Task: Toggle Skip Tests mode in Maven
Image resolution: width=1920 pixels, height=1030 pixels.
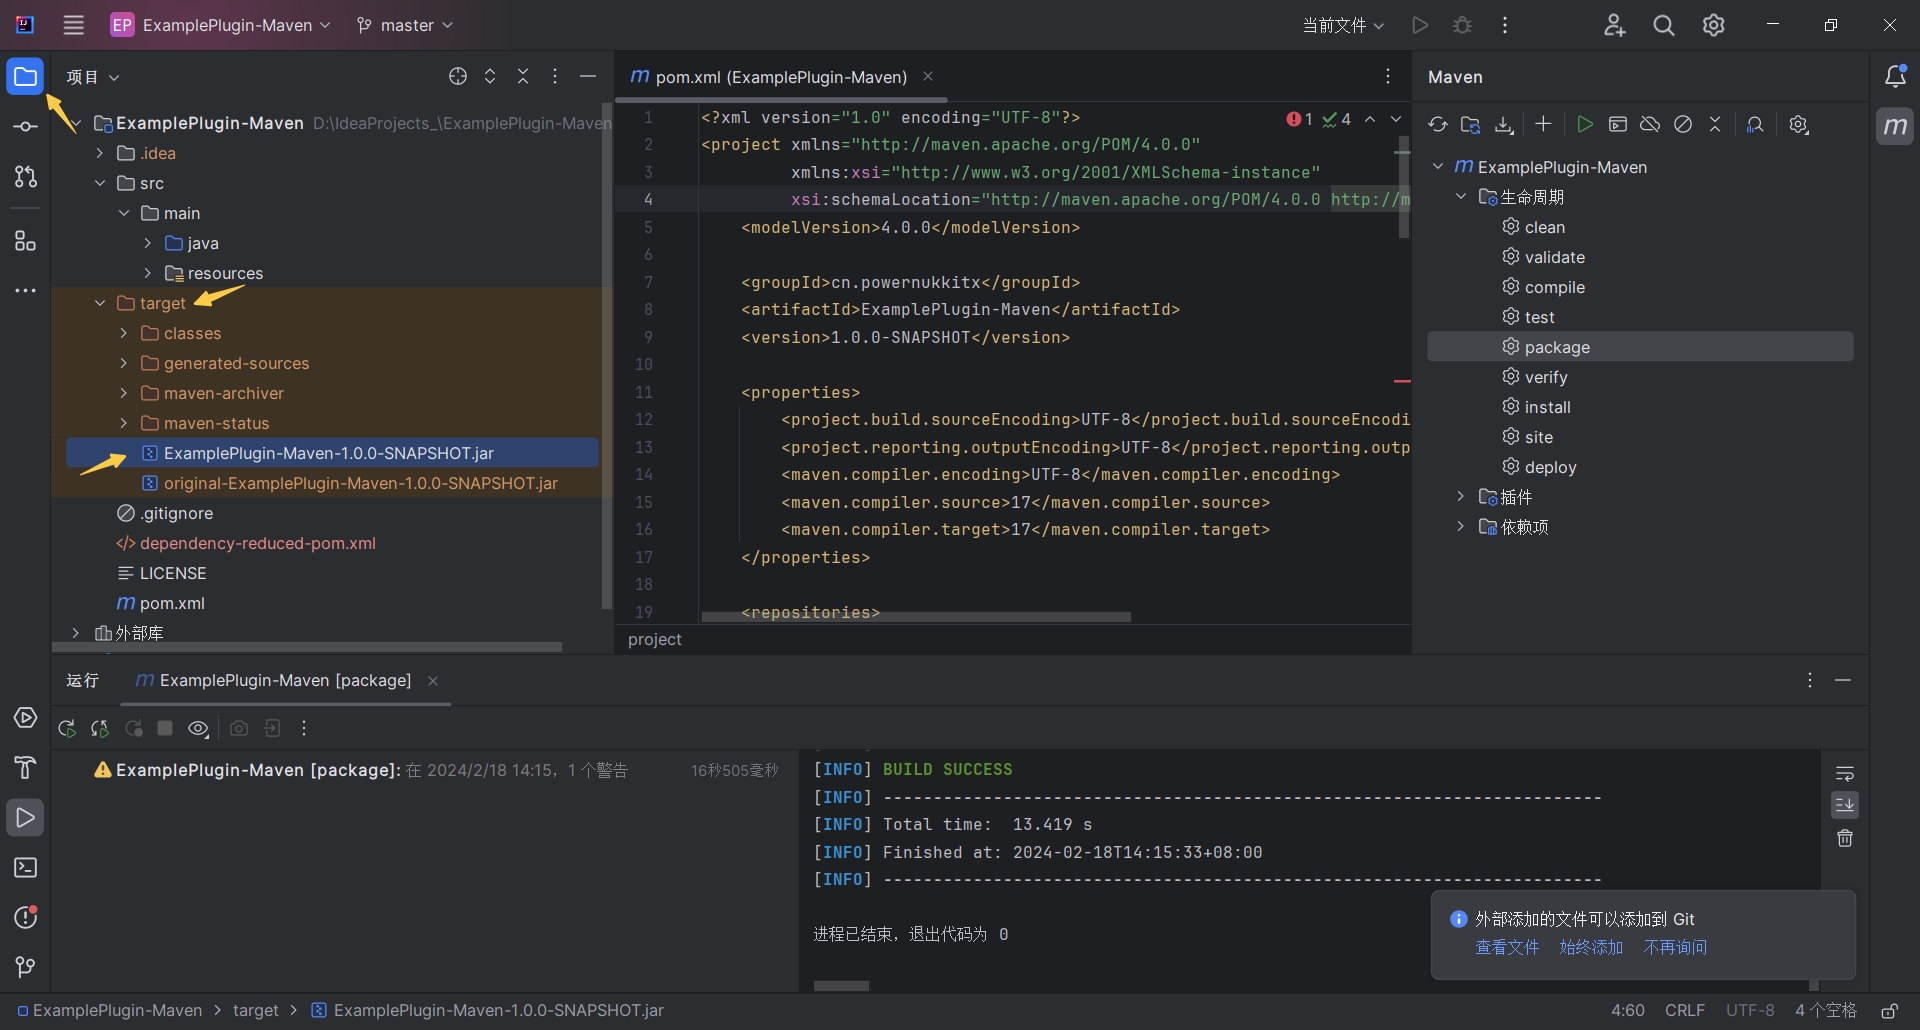Action: 1683,124
